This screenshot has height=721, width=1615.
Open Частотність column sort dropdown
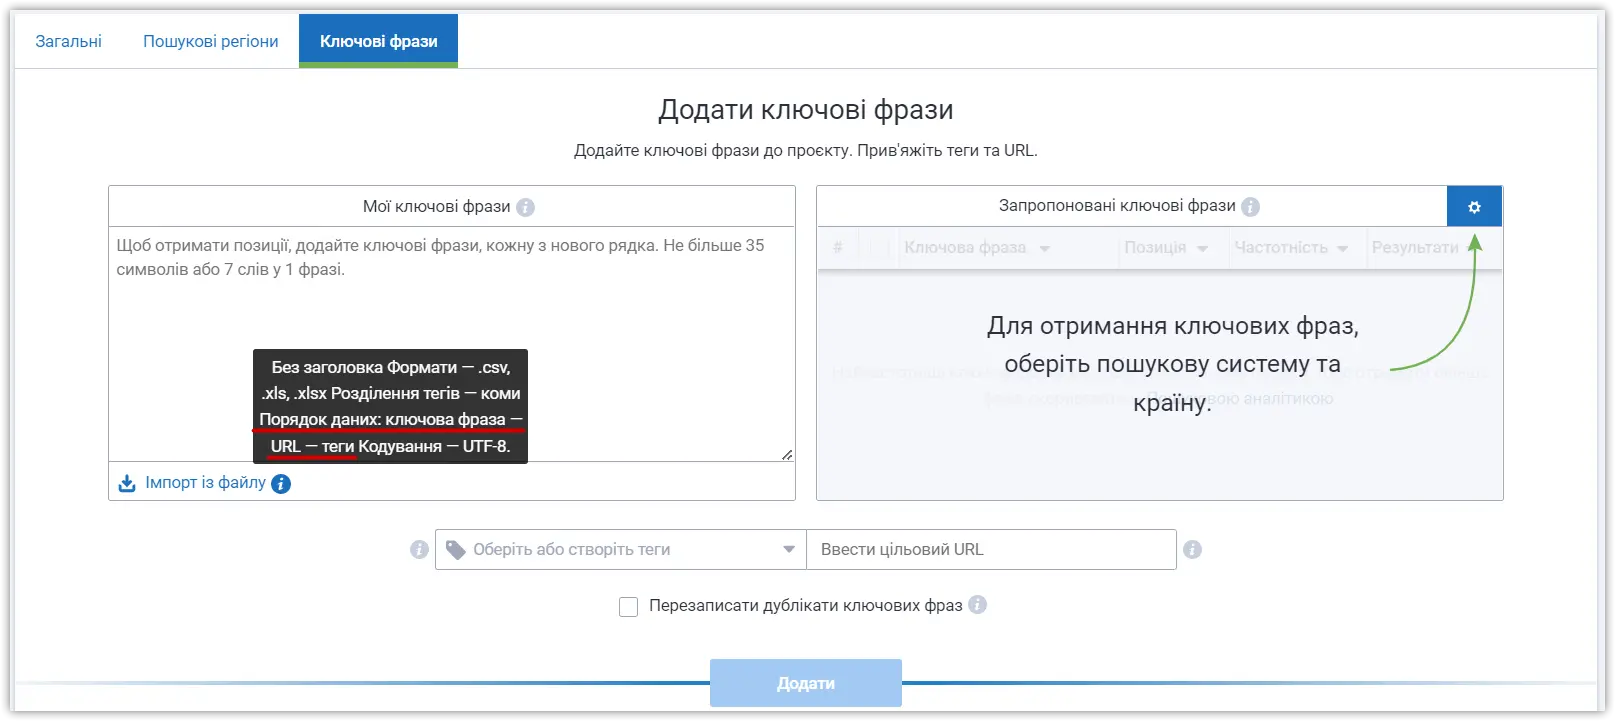click(1342, 248)
